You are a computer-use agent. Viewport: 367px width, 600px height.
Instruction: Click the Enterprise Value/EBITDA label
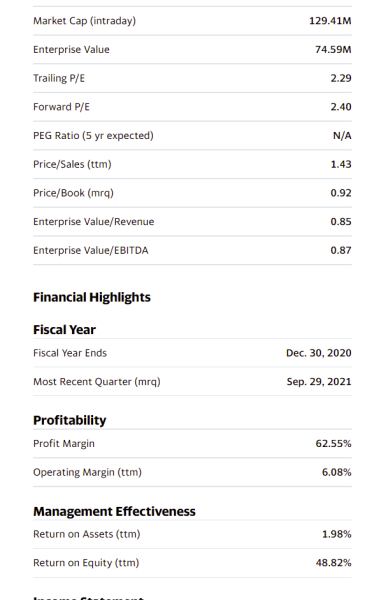coord(91,250)
